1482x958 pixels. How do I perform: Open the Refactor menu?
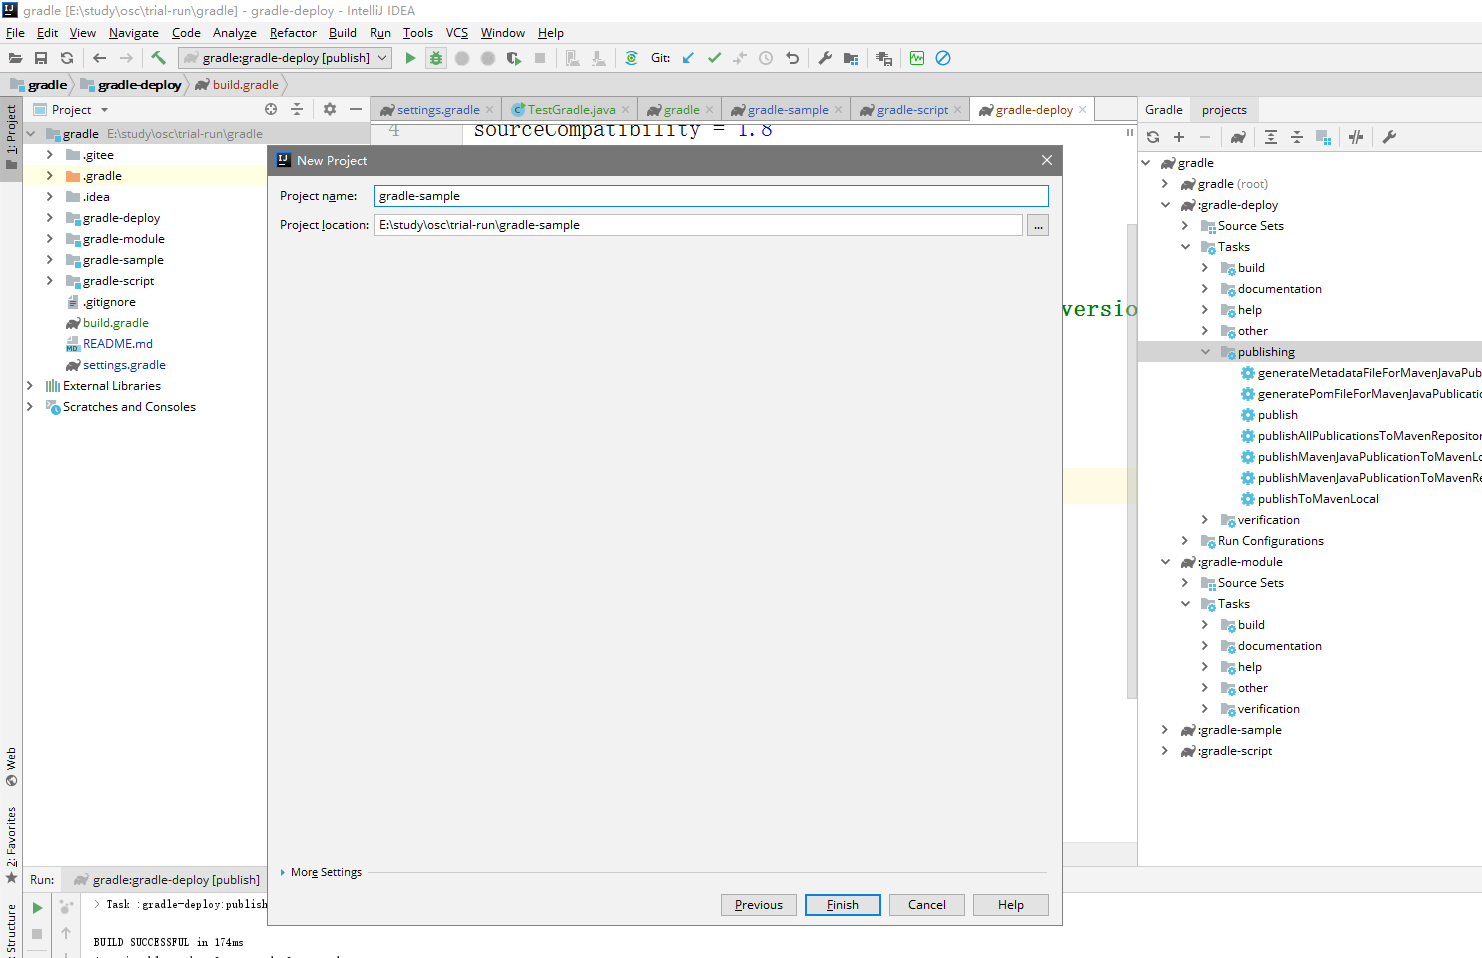292,33
